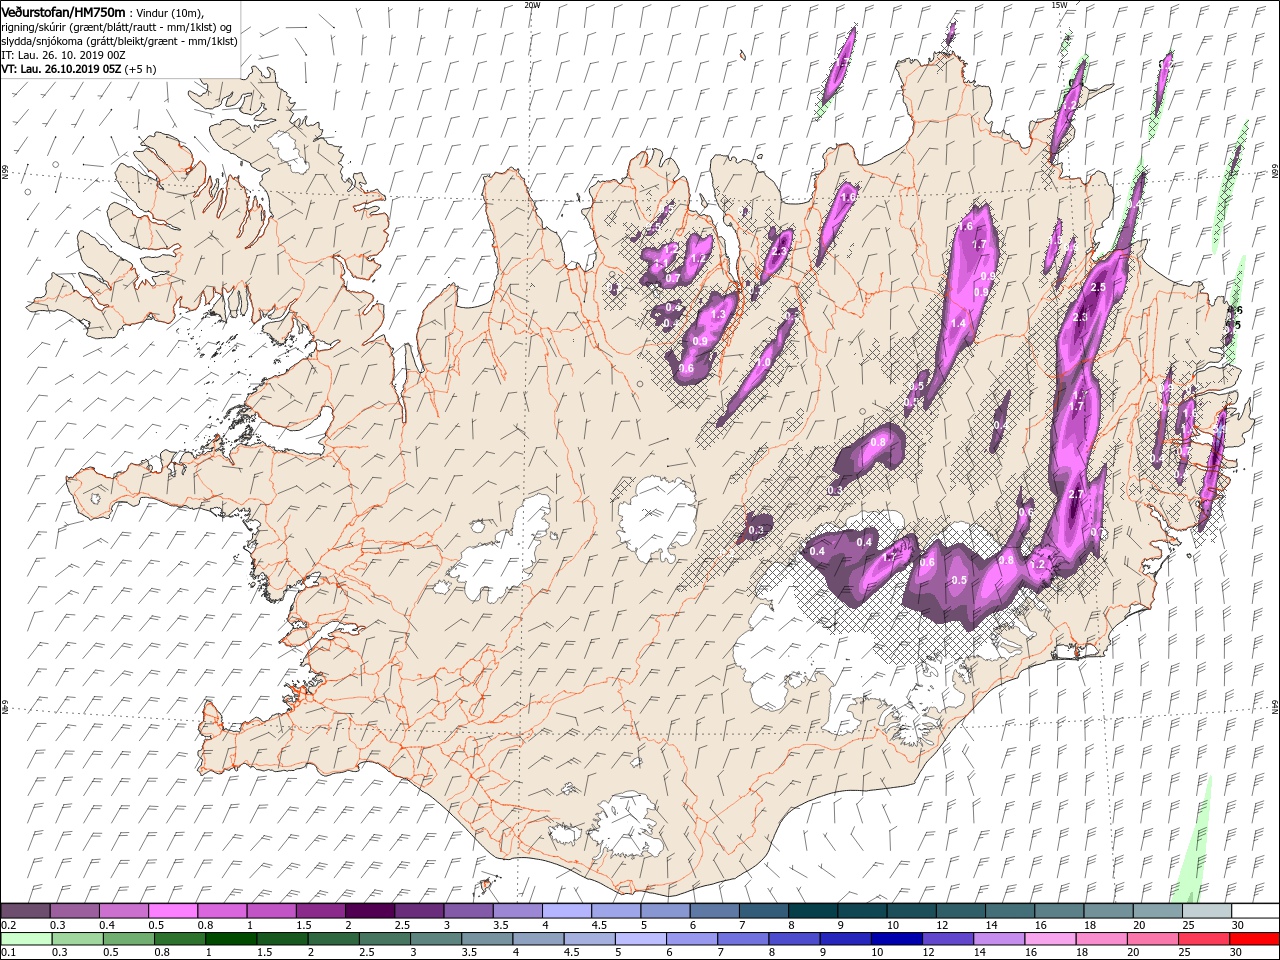Pick the darkest green rain swatch after 1

point(231,939)
